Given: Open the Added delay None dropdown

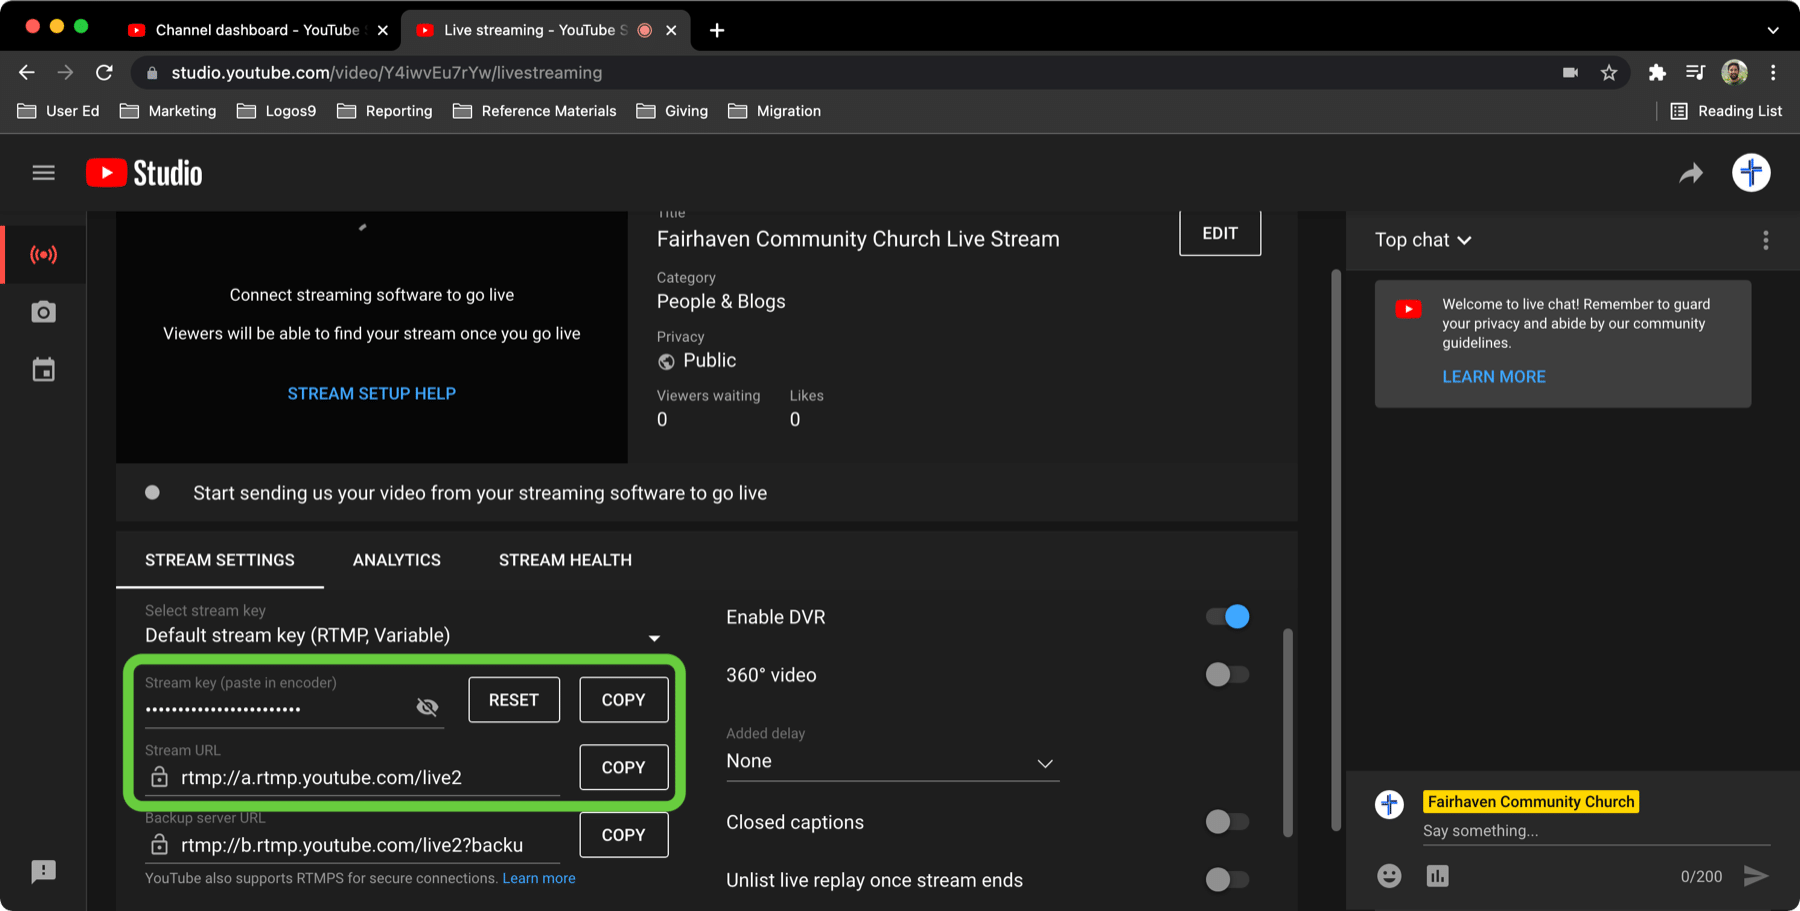Looking at the screenshot, I should point(892,761).
